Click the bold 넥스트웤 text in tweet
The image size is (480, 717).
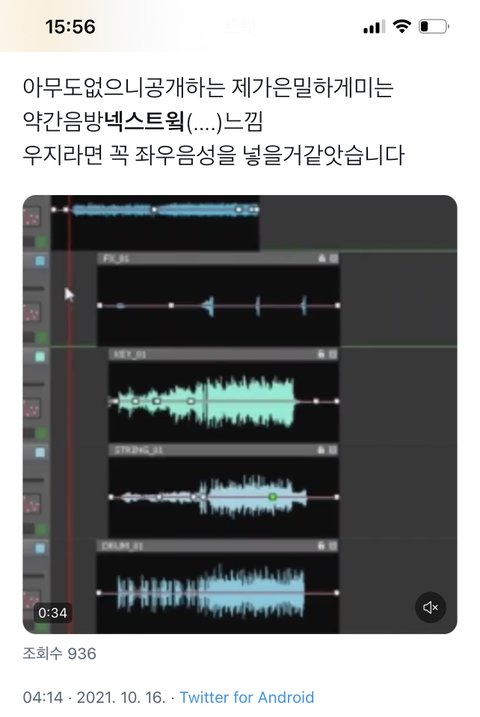pos(145,121)
